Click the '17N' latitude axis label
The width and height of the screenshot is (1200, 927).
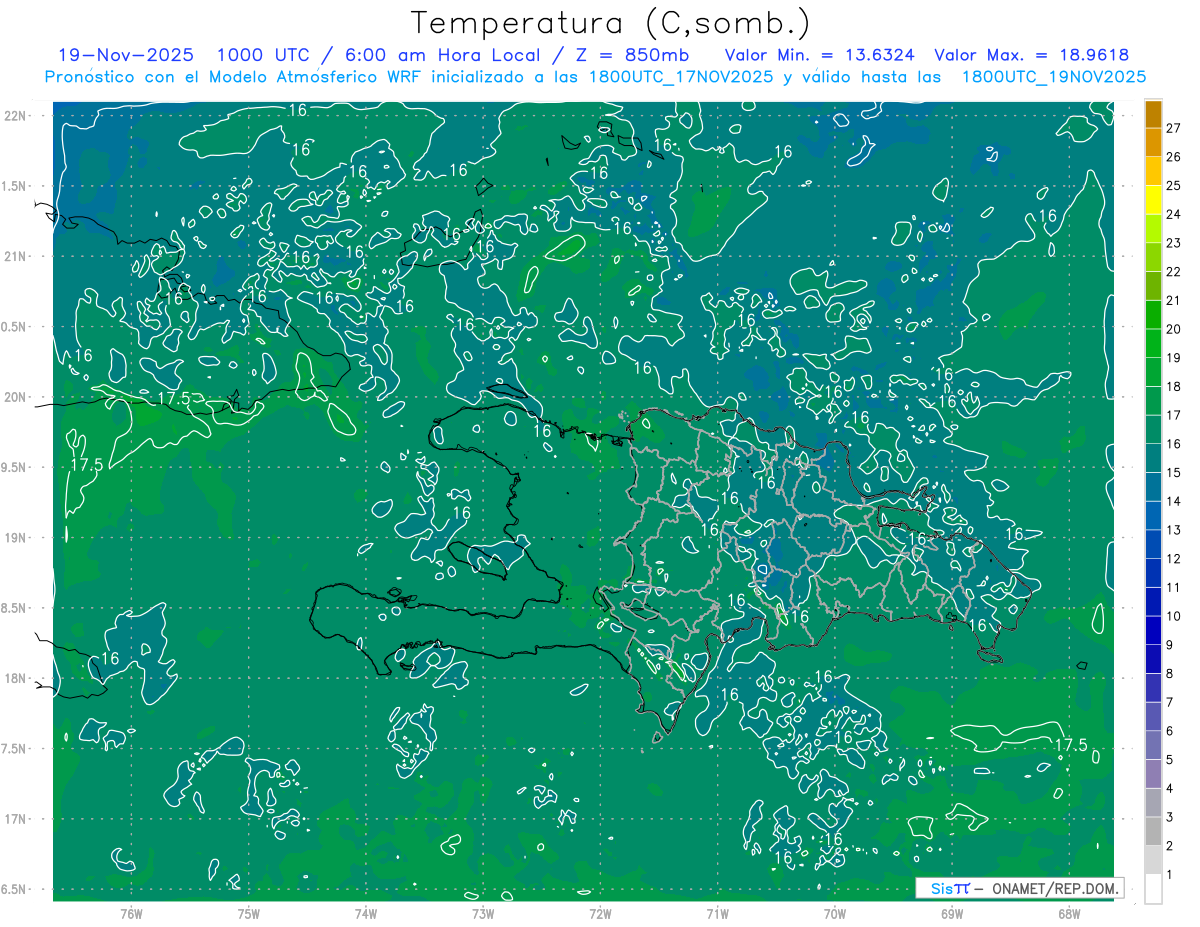point(15,819)
